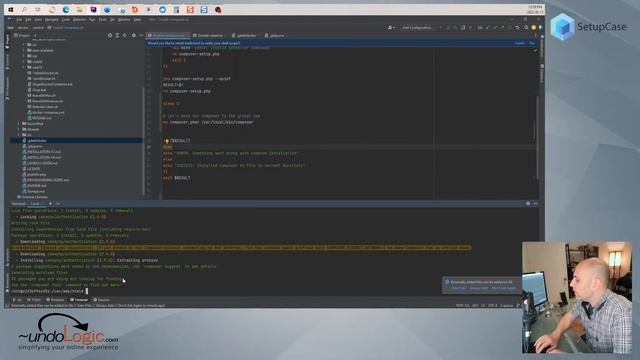Screen dimensions: 640x360
Task: Expand the launchPad folder arrow
Action: [18, 124]
